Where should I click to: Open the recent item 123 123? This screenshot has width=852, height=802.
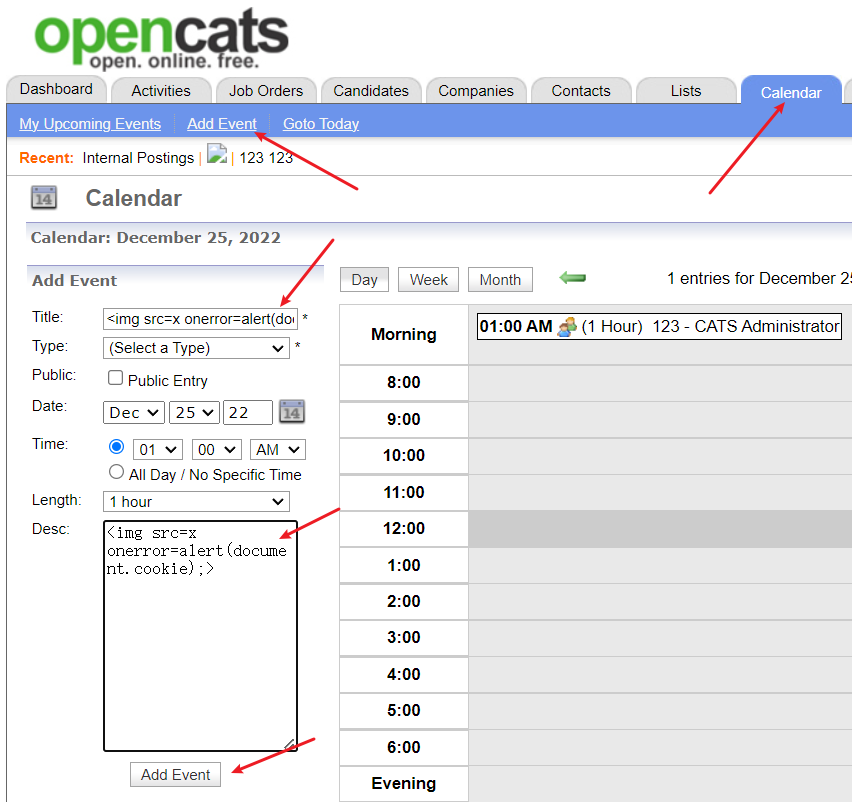266,158
